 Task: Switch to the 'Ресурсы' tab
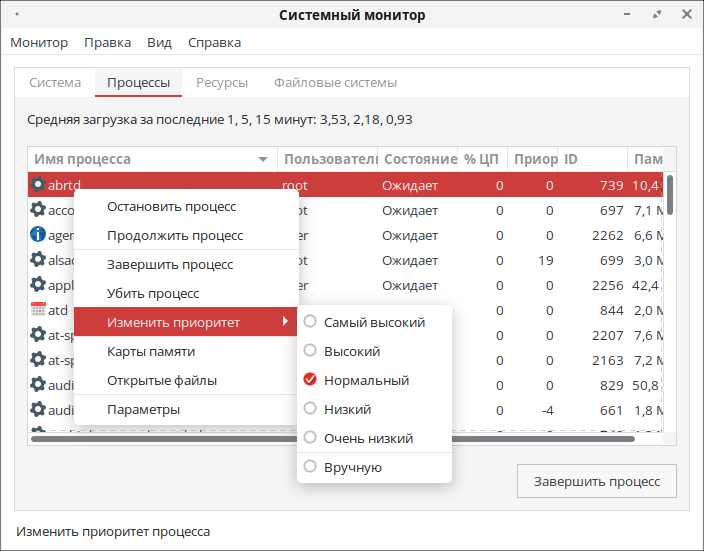(222, 83)
